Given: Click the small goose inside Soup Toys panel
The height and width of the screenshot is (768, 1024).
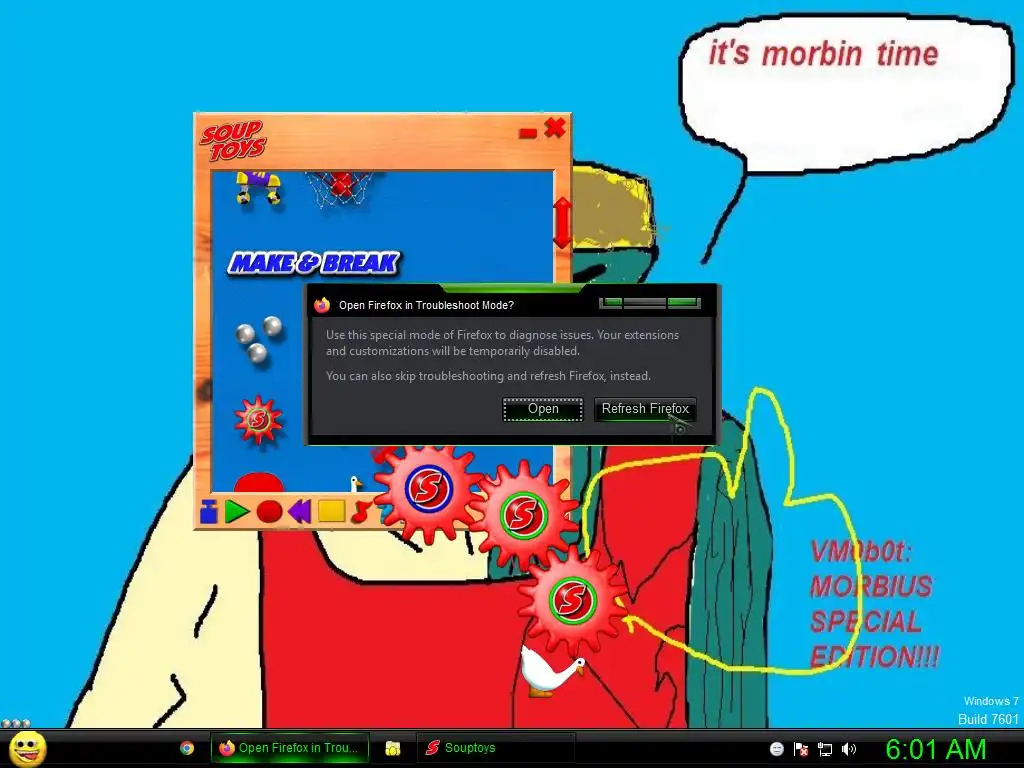Looking at the screenshot, I should [357, 484].
